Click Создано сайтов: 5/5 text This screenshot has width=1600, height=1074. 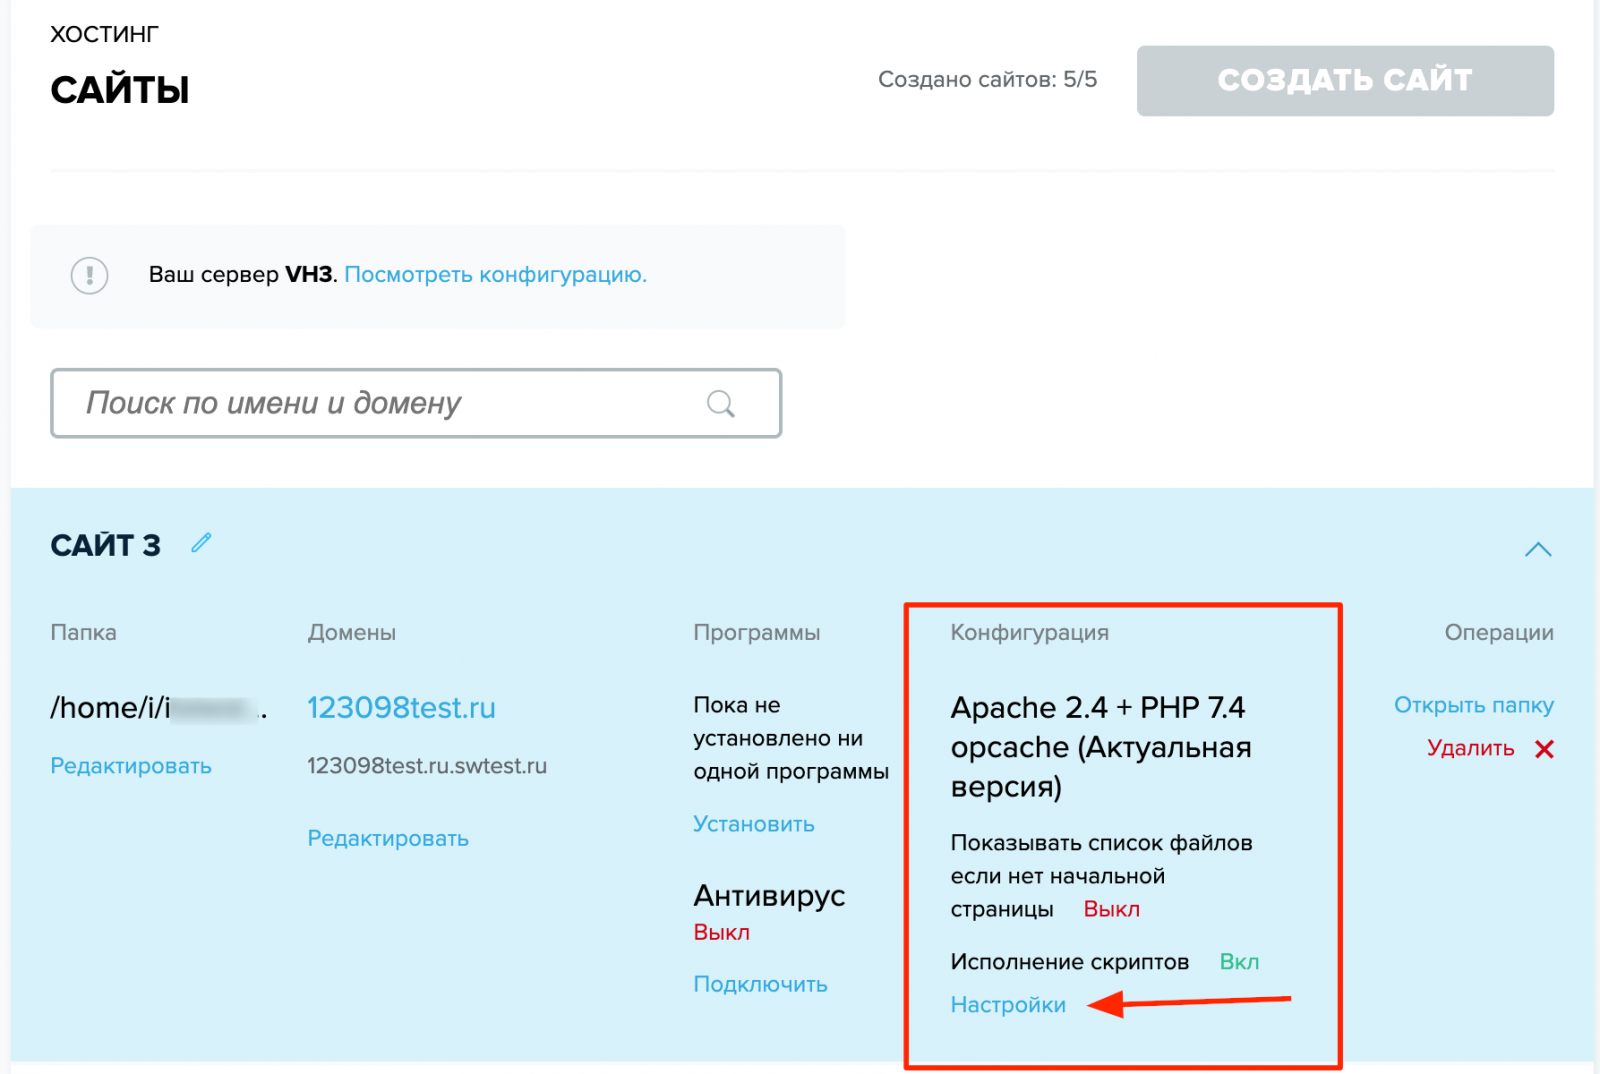click(988, 79)
